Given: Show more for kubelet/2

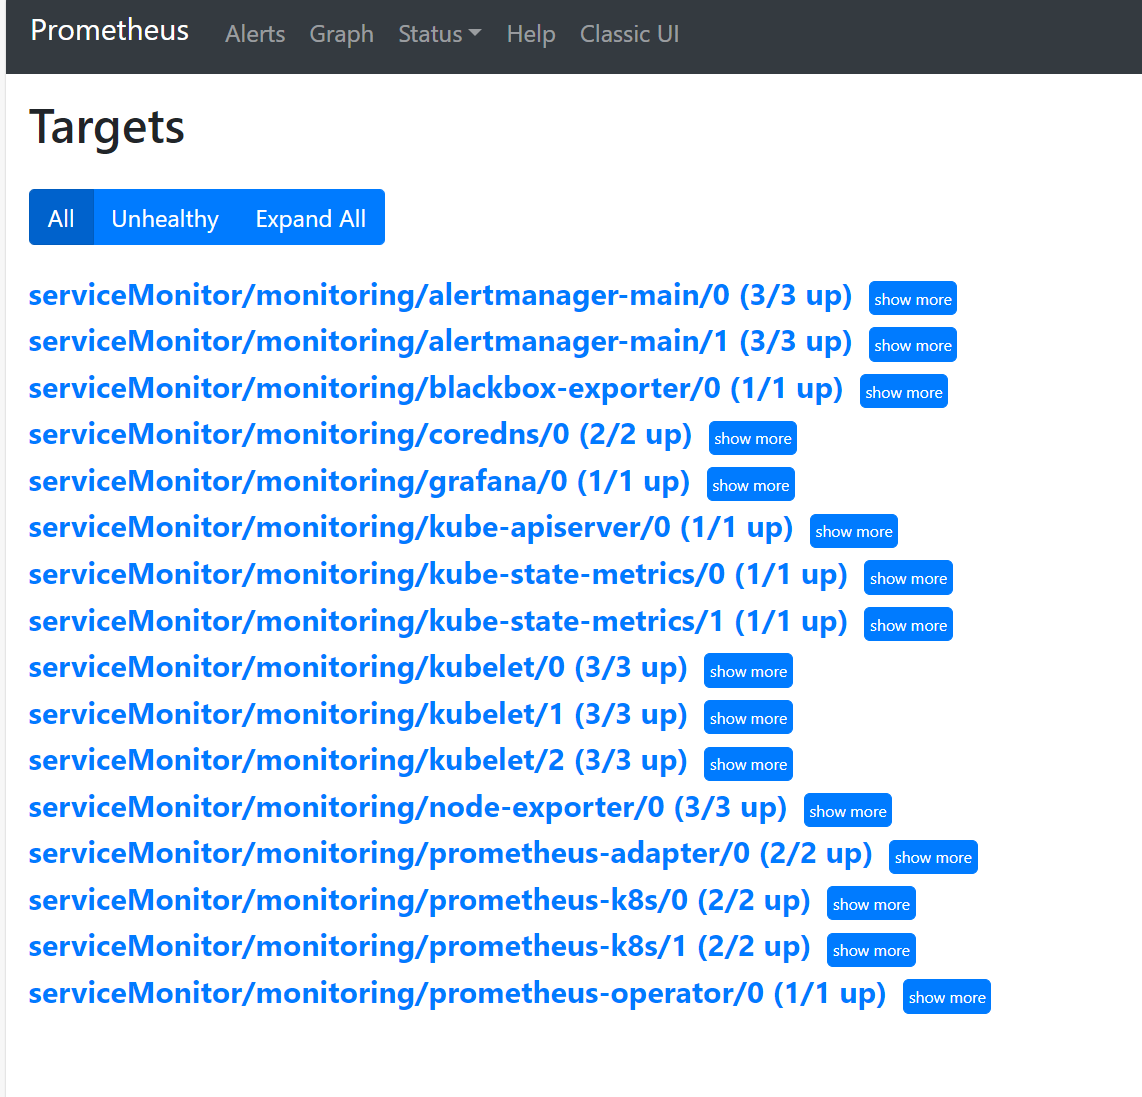Looking at the screenshot, I should [748, 764].
